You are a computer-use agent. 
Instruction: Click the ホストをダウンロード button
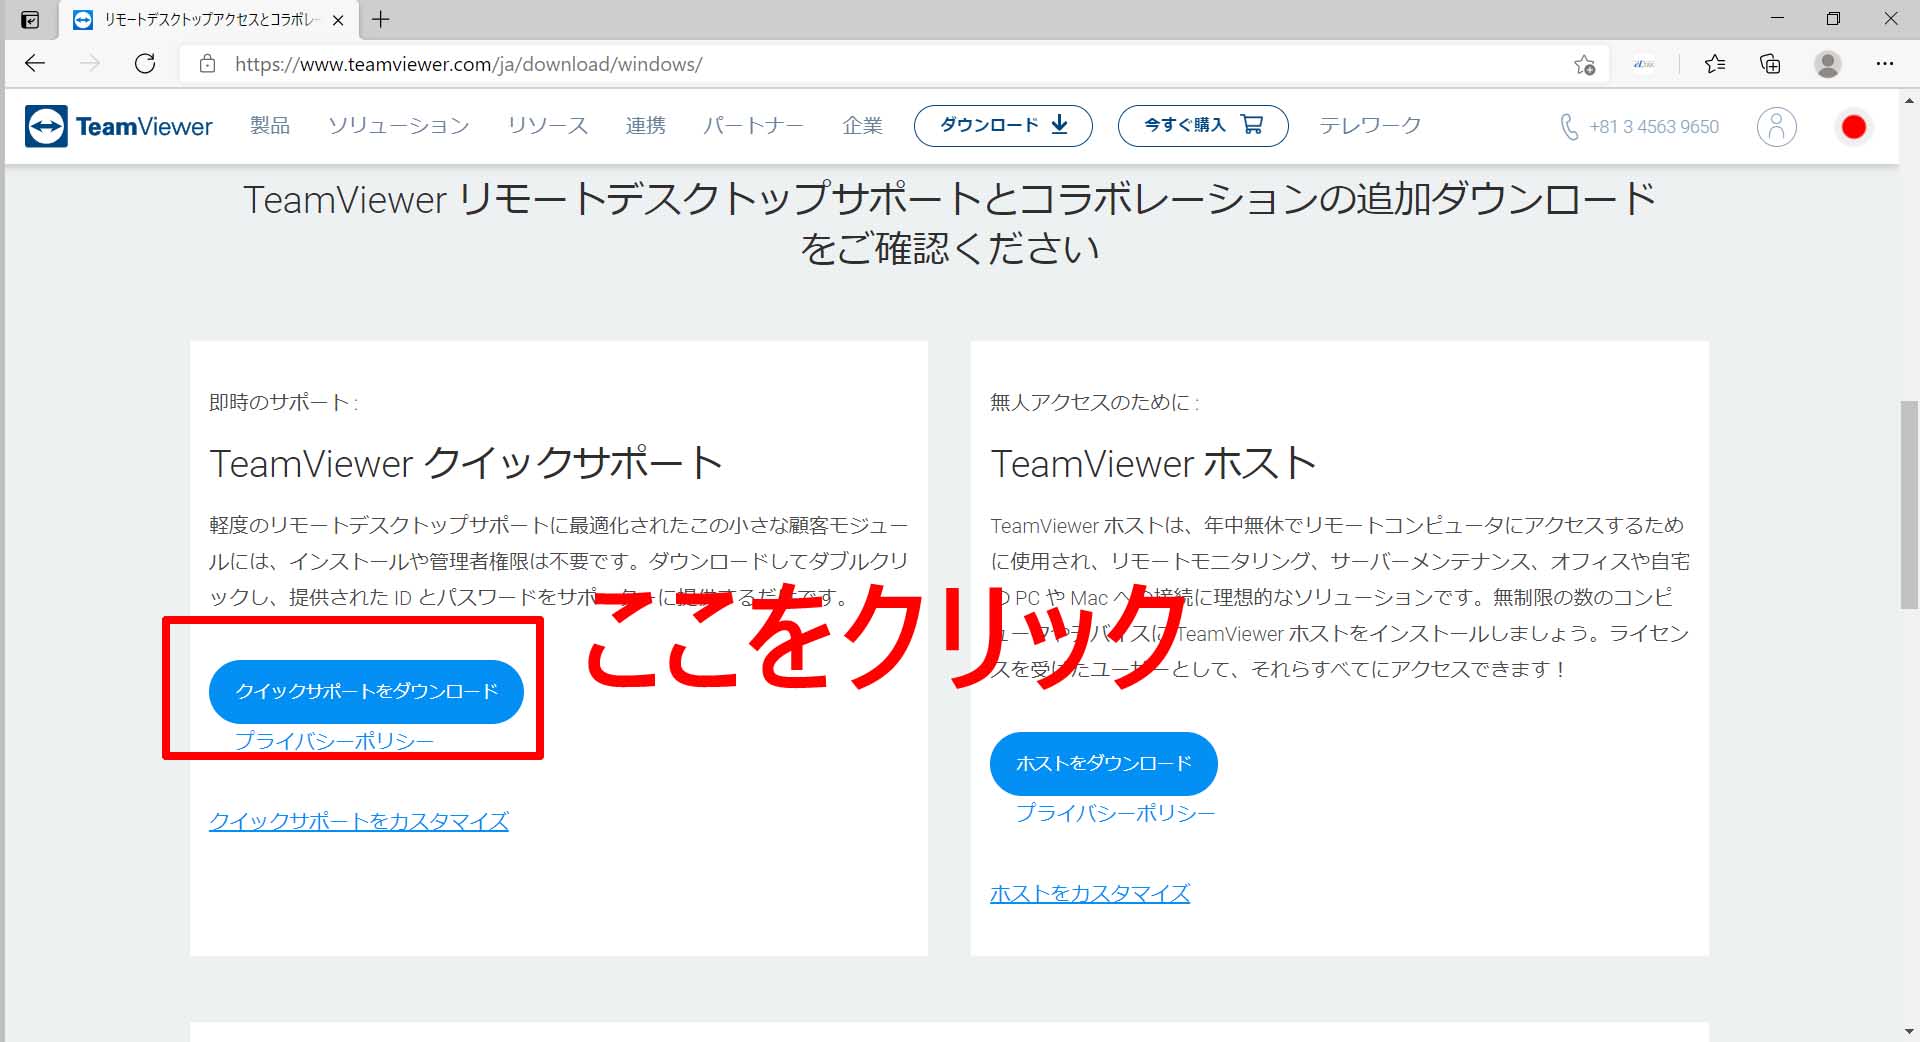coord(1103,763)
